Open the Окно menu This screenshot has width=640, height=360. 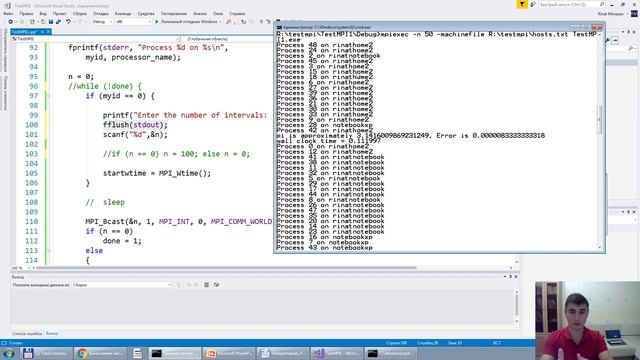click(218, 13)
